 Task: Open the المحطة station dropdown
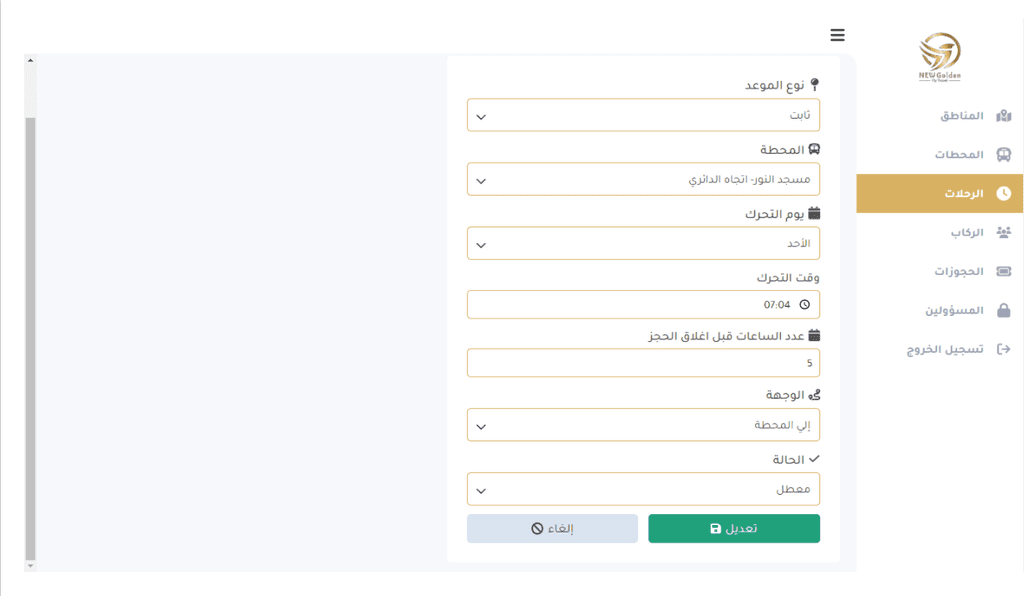click(x=643, y=179)
